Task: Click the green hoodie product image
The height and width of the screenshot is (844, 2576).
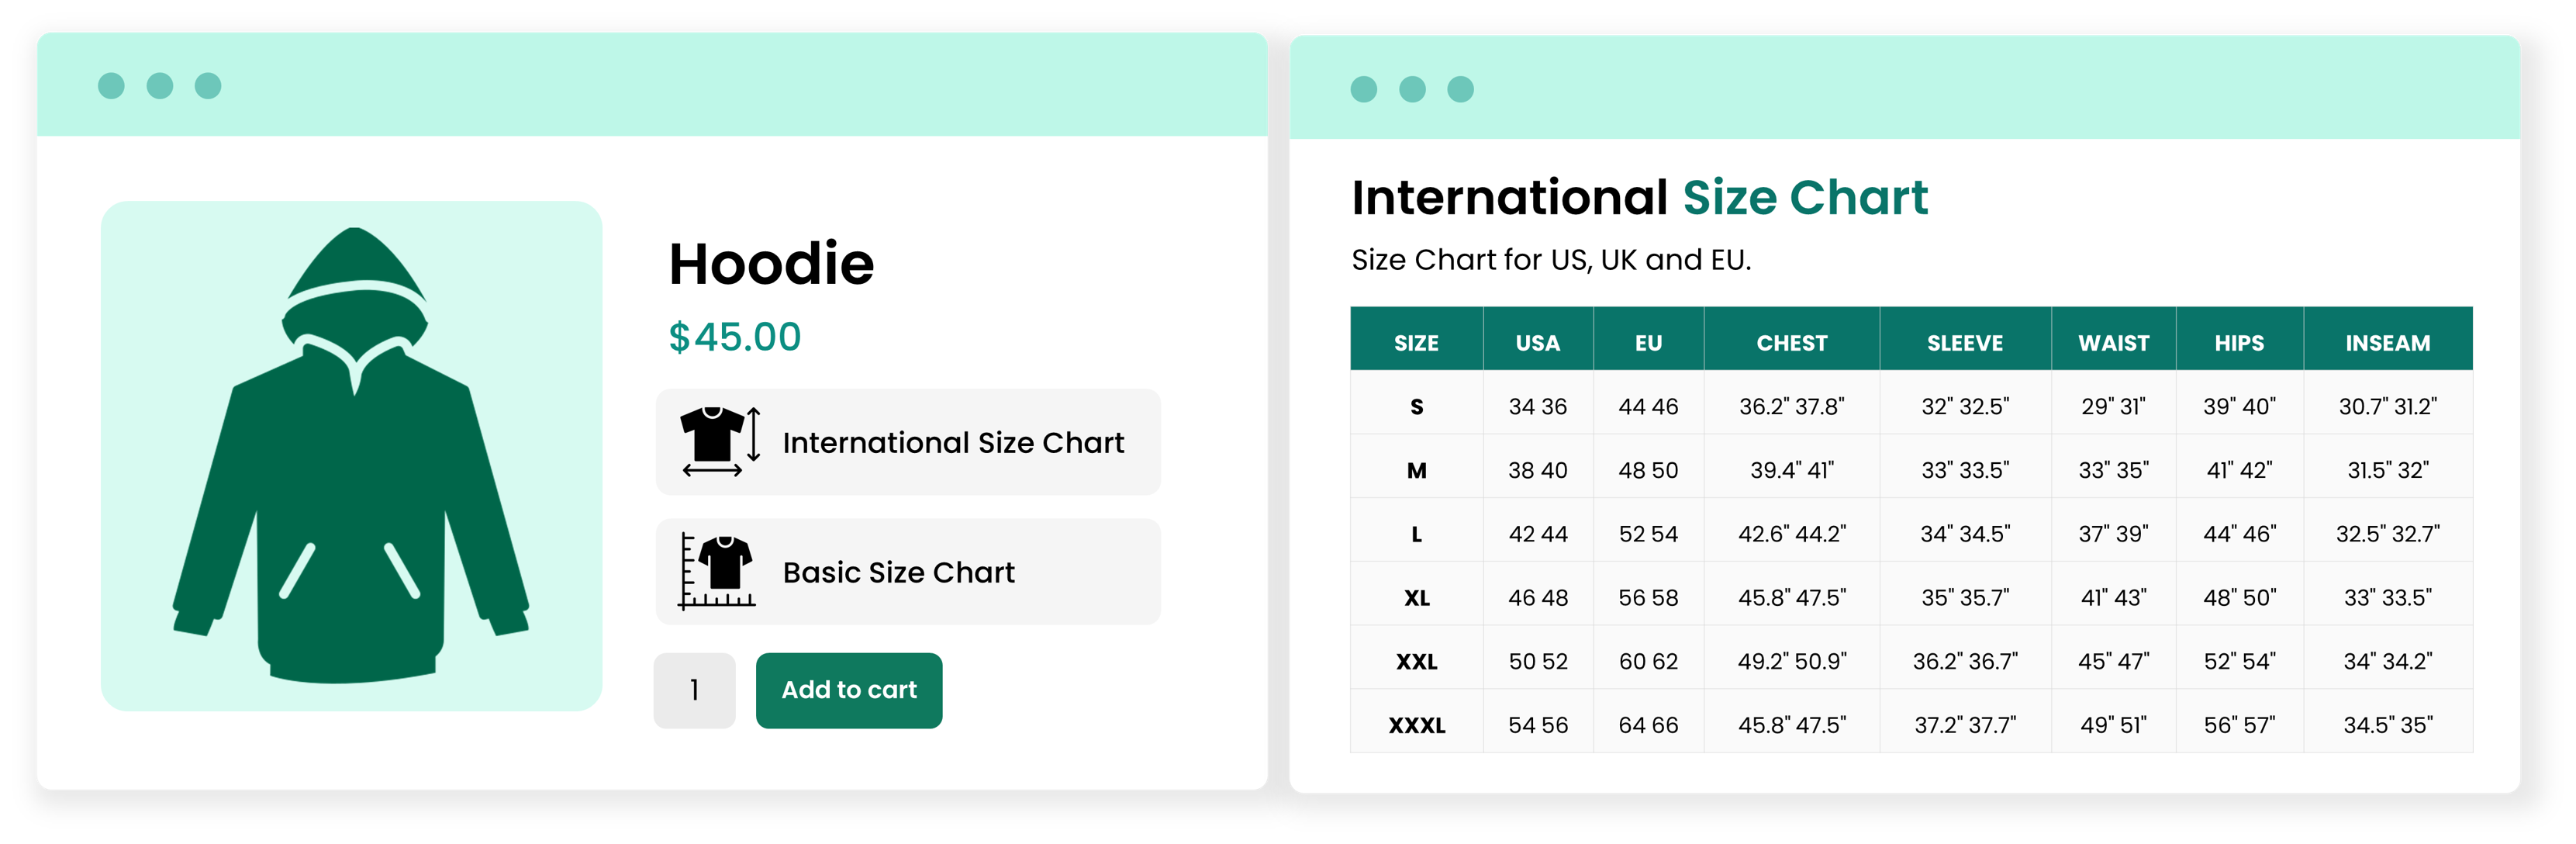Action: tap(351, 456)
